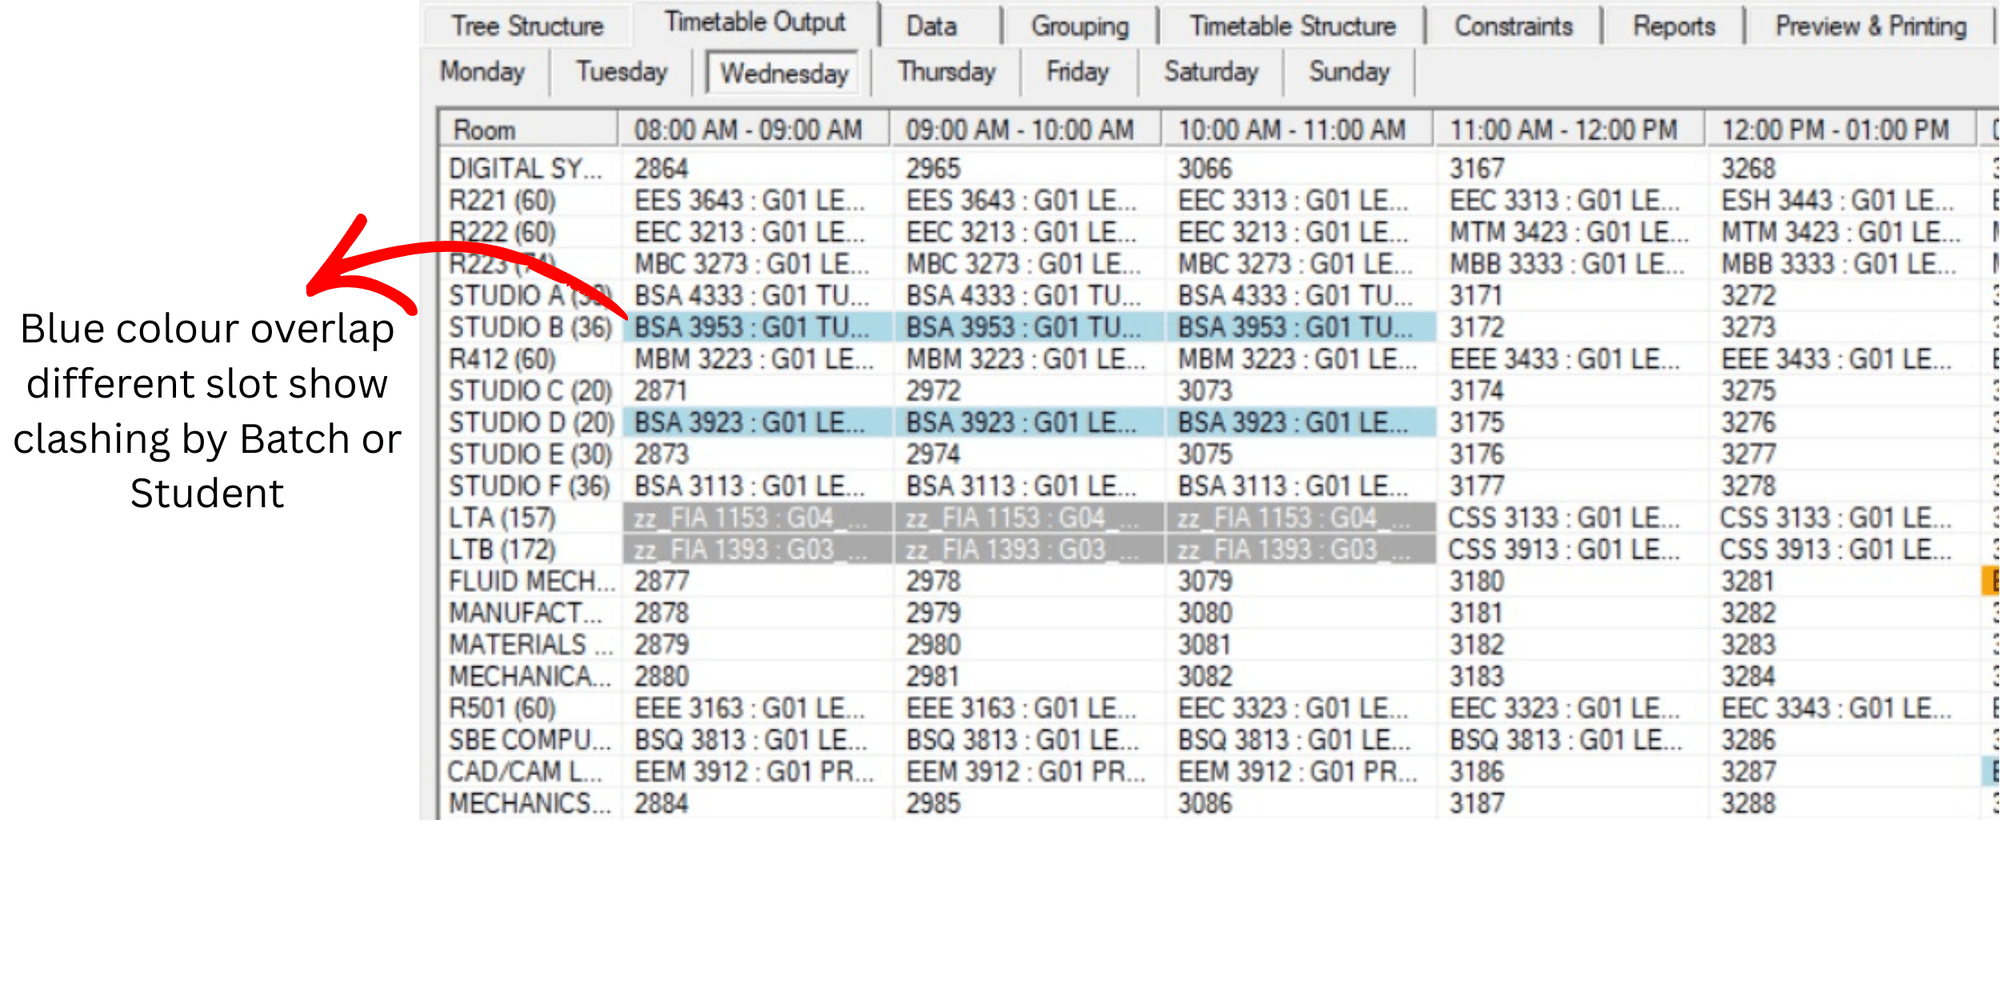
Task: Click the 12:00 PM - 01:00 PM column header
Action: pyautogui.click(x=1842, y=130)
